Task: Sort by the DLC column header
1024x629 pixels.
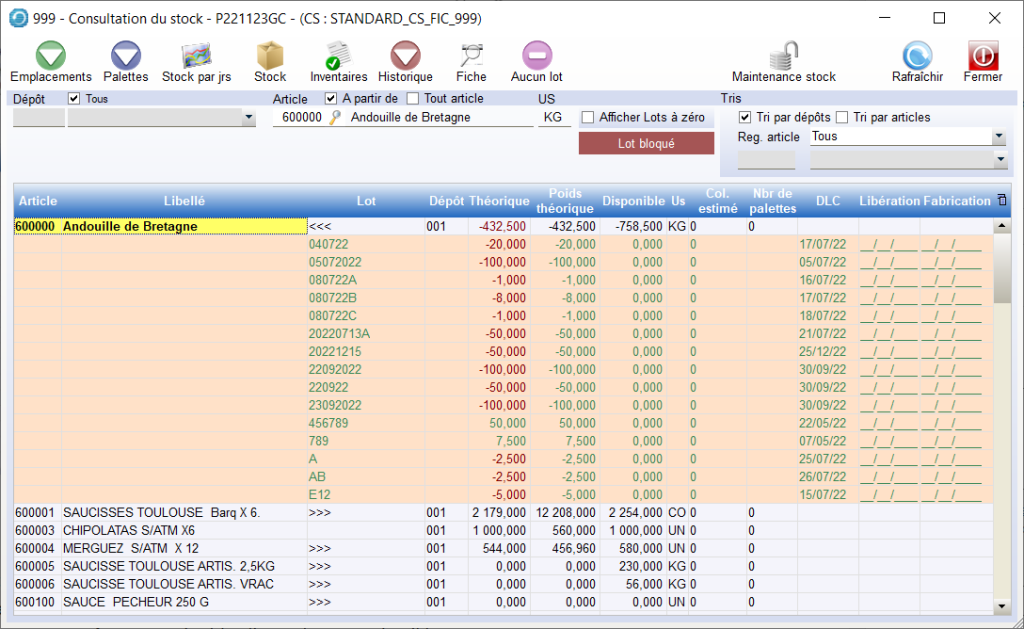Action: (827, 201)
